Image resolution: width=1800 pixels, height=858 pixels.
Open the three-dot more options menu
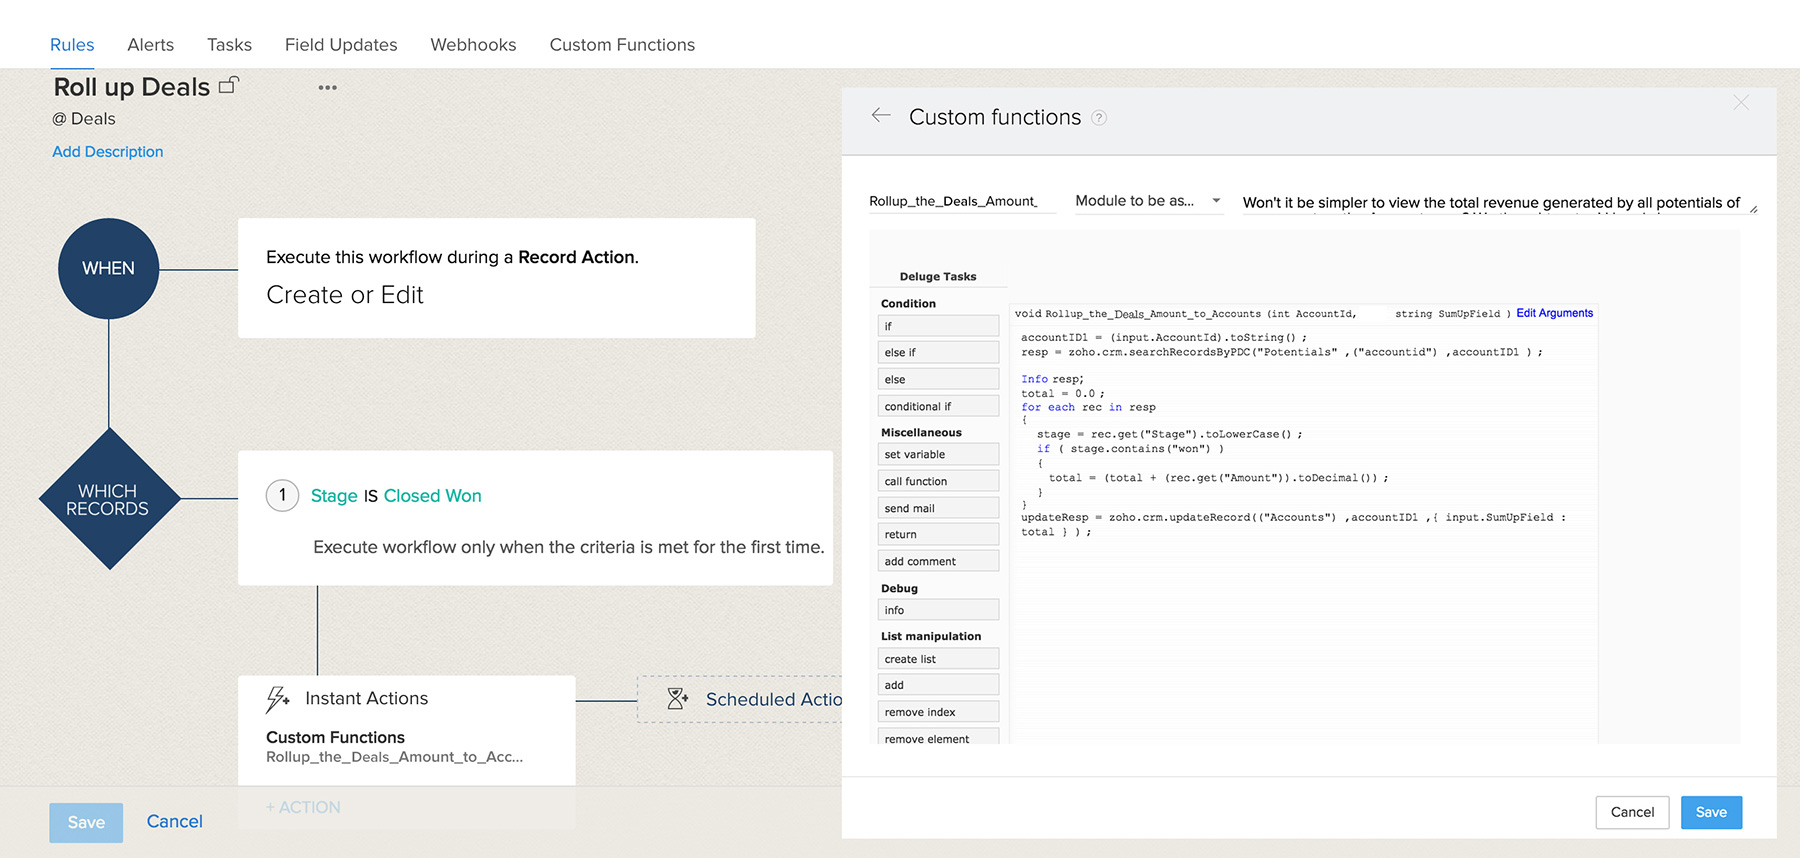[x=327, y=88]
